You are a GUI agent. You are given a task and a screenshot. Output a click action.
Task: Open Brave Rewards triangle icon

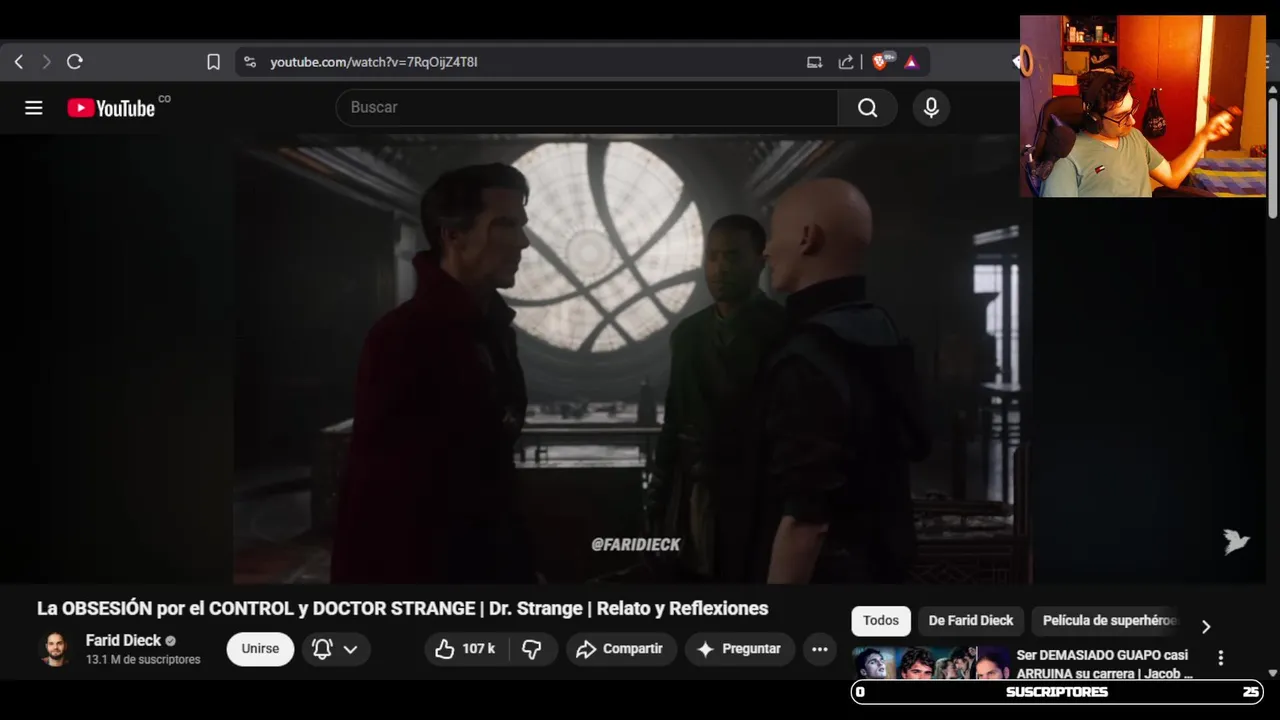point(911,62)
